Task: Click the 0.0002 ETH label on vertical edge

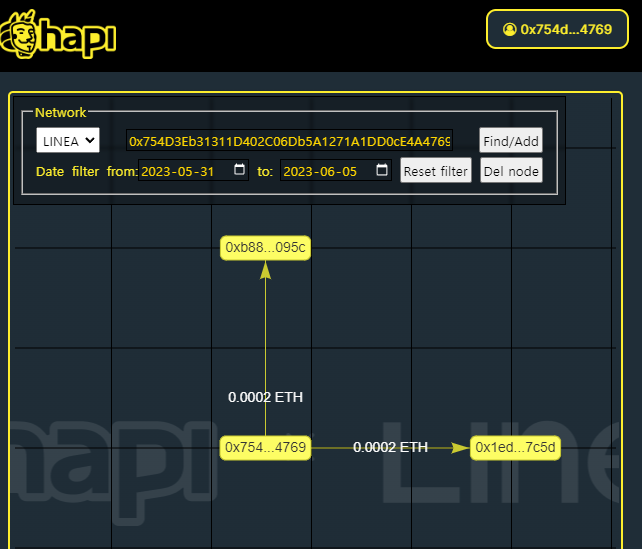Action: (265, 397)
